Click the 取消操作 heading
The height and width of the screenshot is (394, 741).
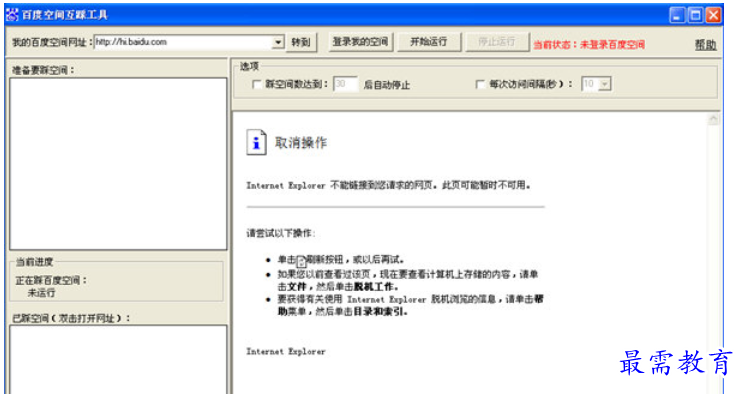click(x=301, y=143)
